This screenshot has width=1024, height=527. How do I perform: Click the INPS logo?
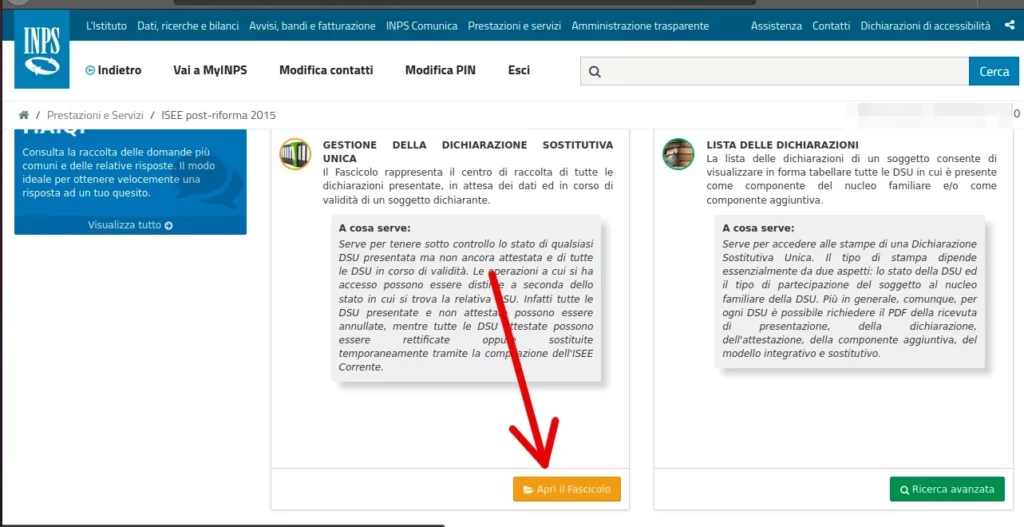point(42,50)
